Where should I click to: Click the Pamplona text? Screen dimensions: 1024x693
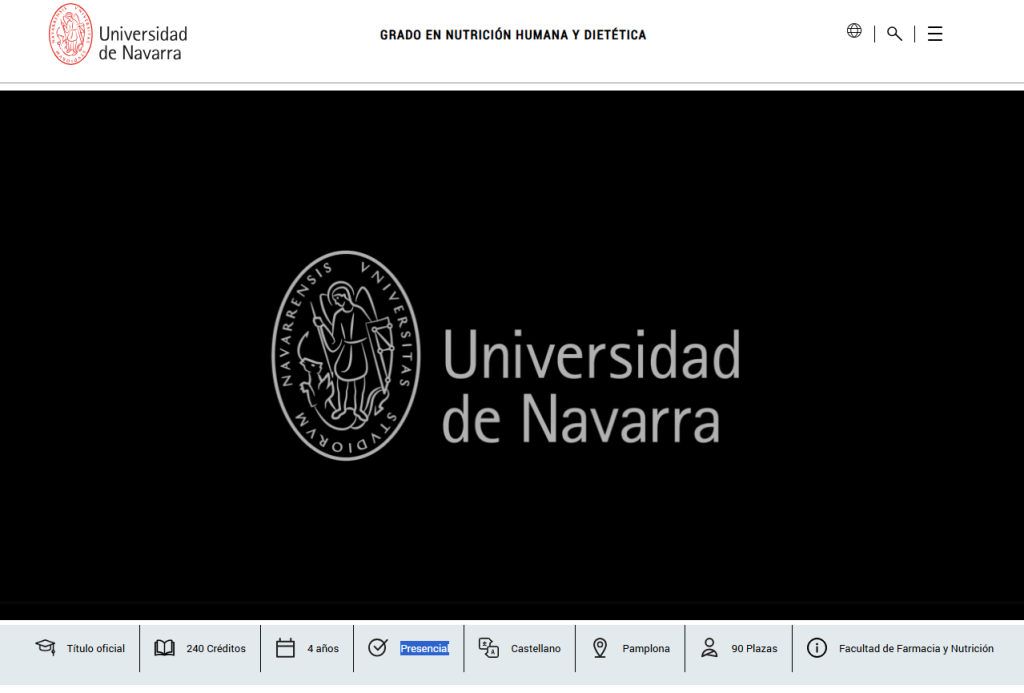coord(646,649)
